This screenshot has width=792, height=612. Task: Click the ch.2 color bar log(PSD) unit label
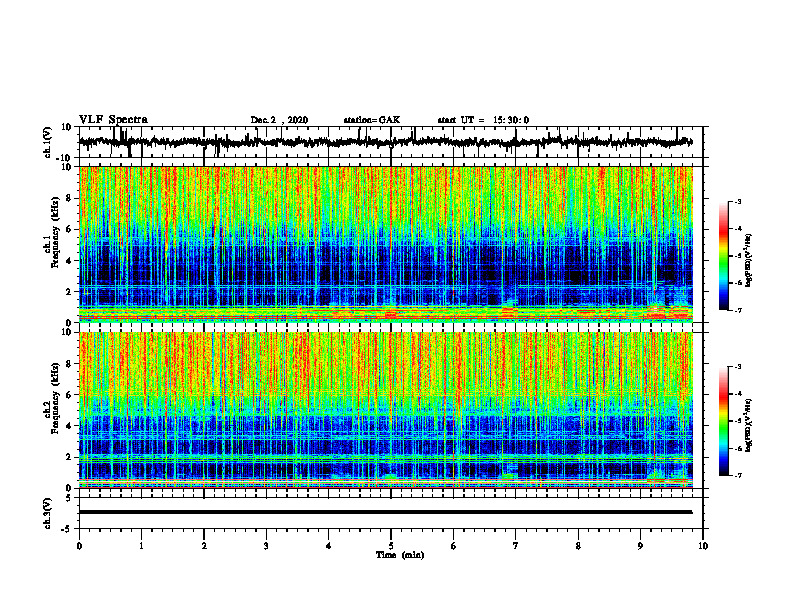coord(748,425)
